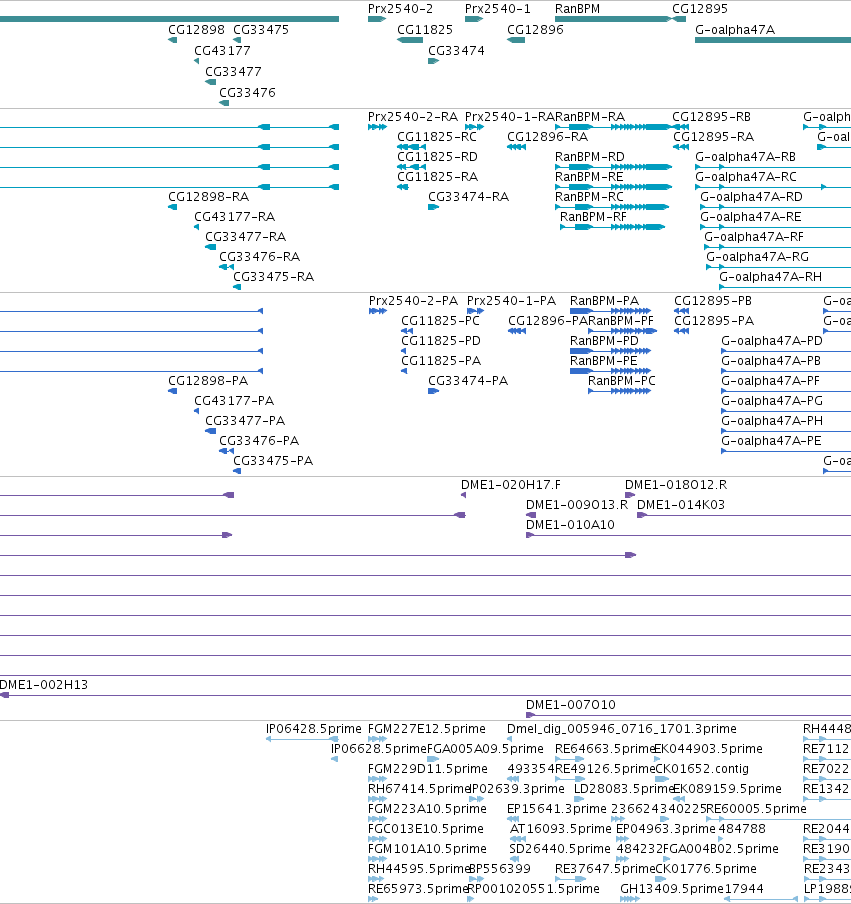
Task: Select the G-oalpha47A gene label
Action: click(735, 30)
